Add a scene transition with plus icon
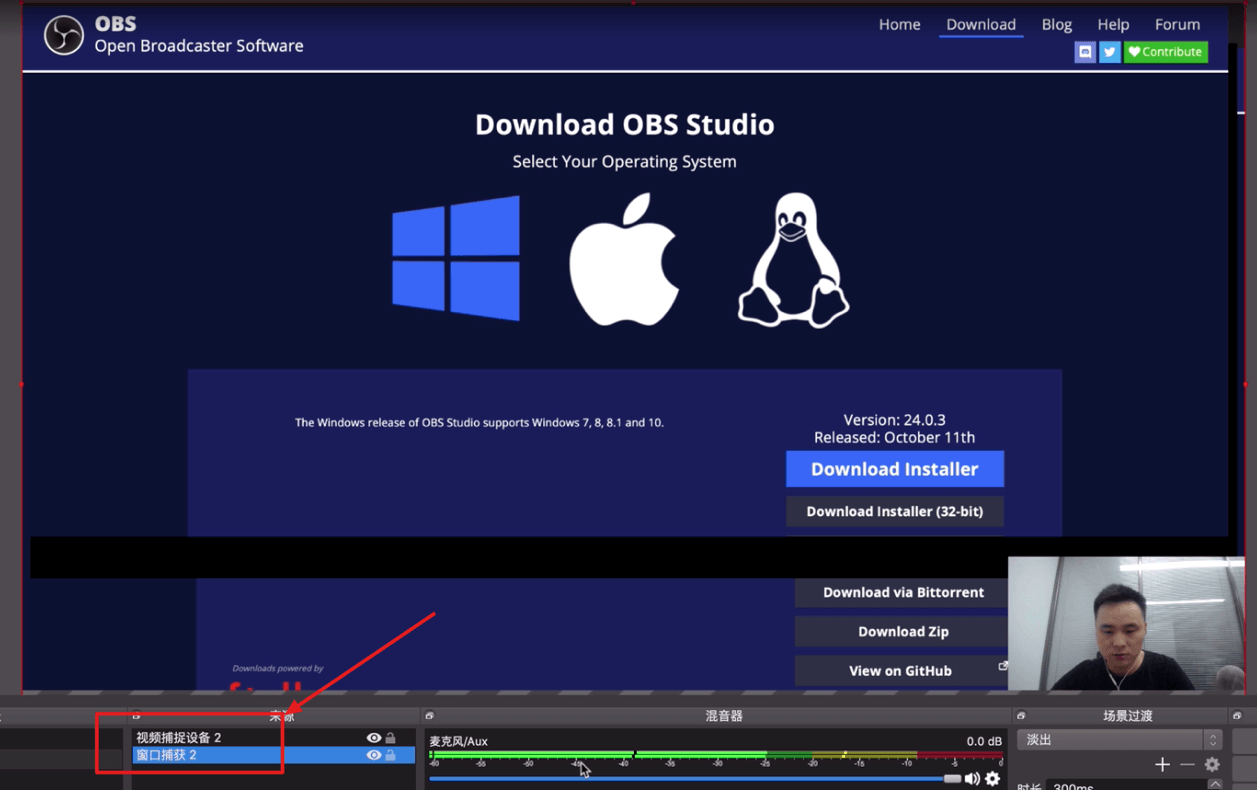1257x790 pixels. click(x=1162, y=765)
